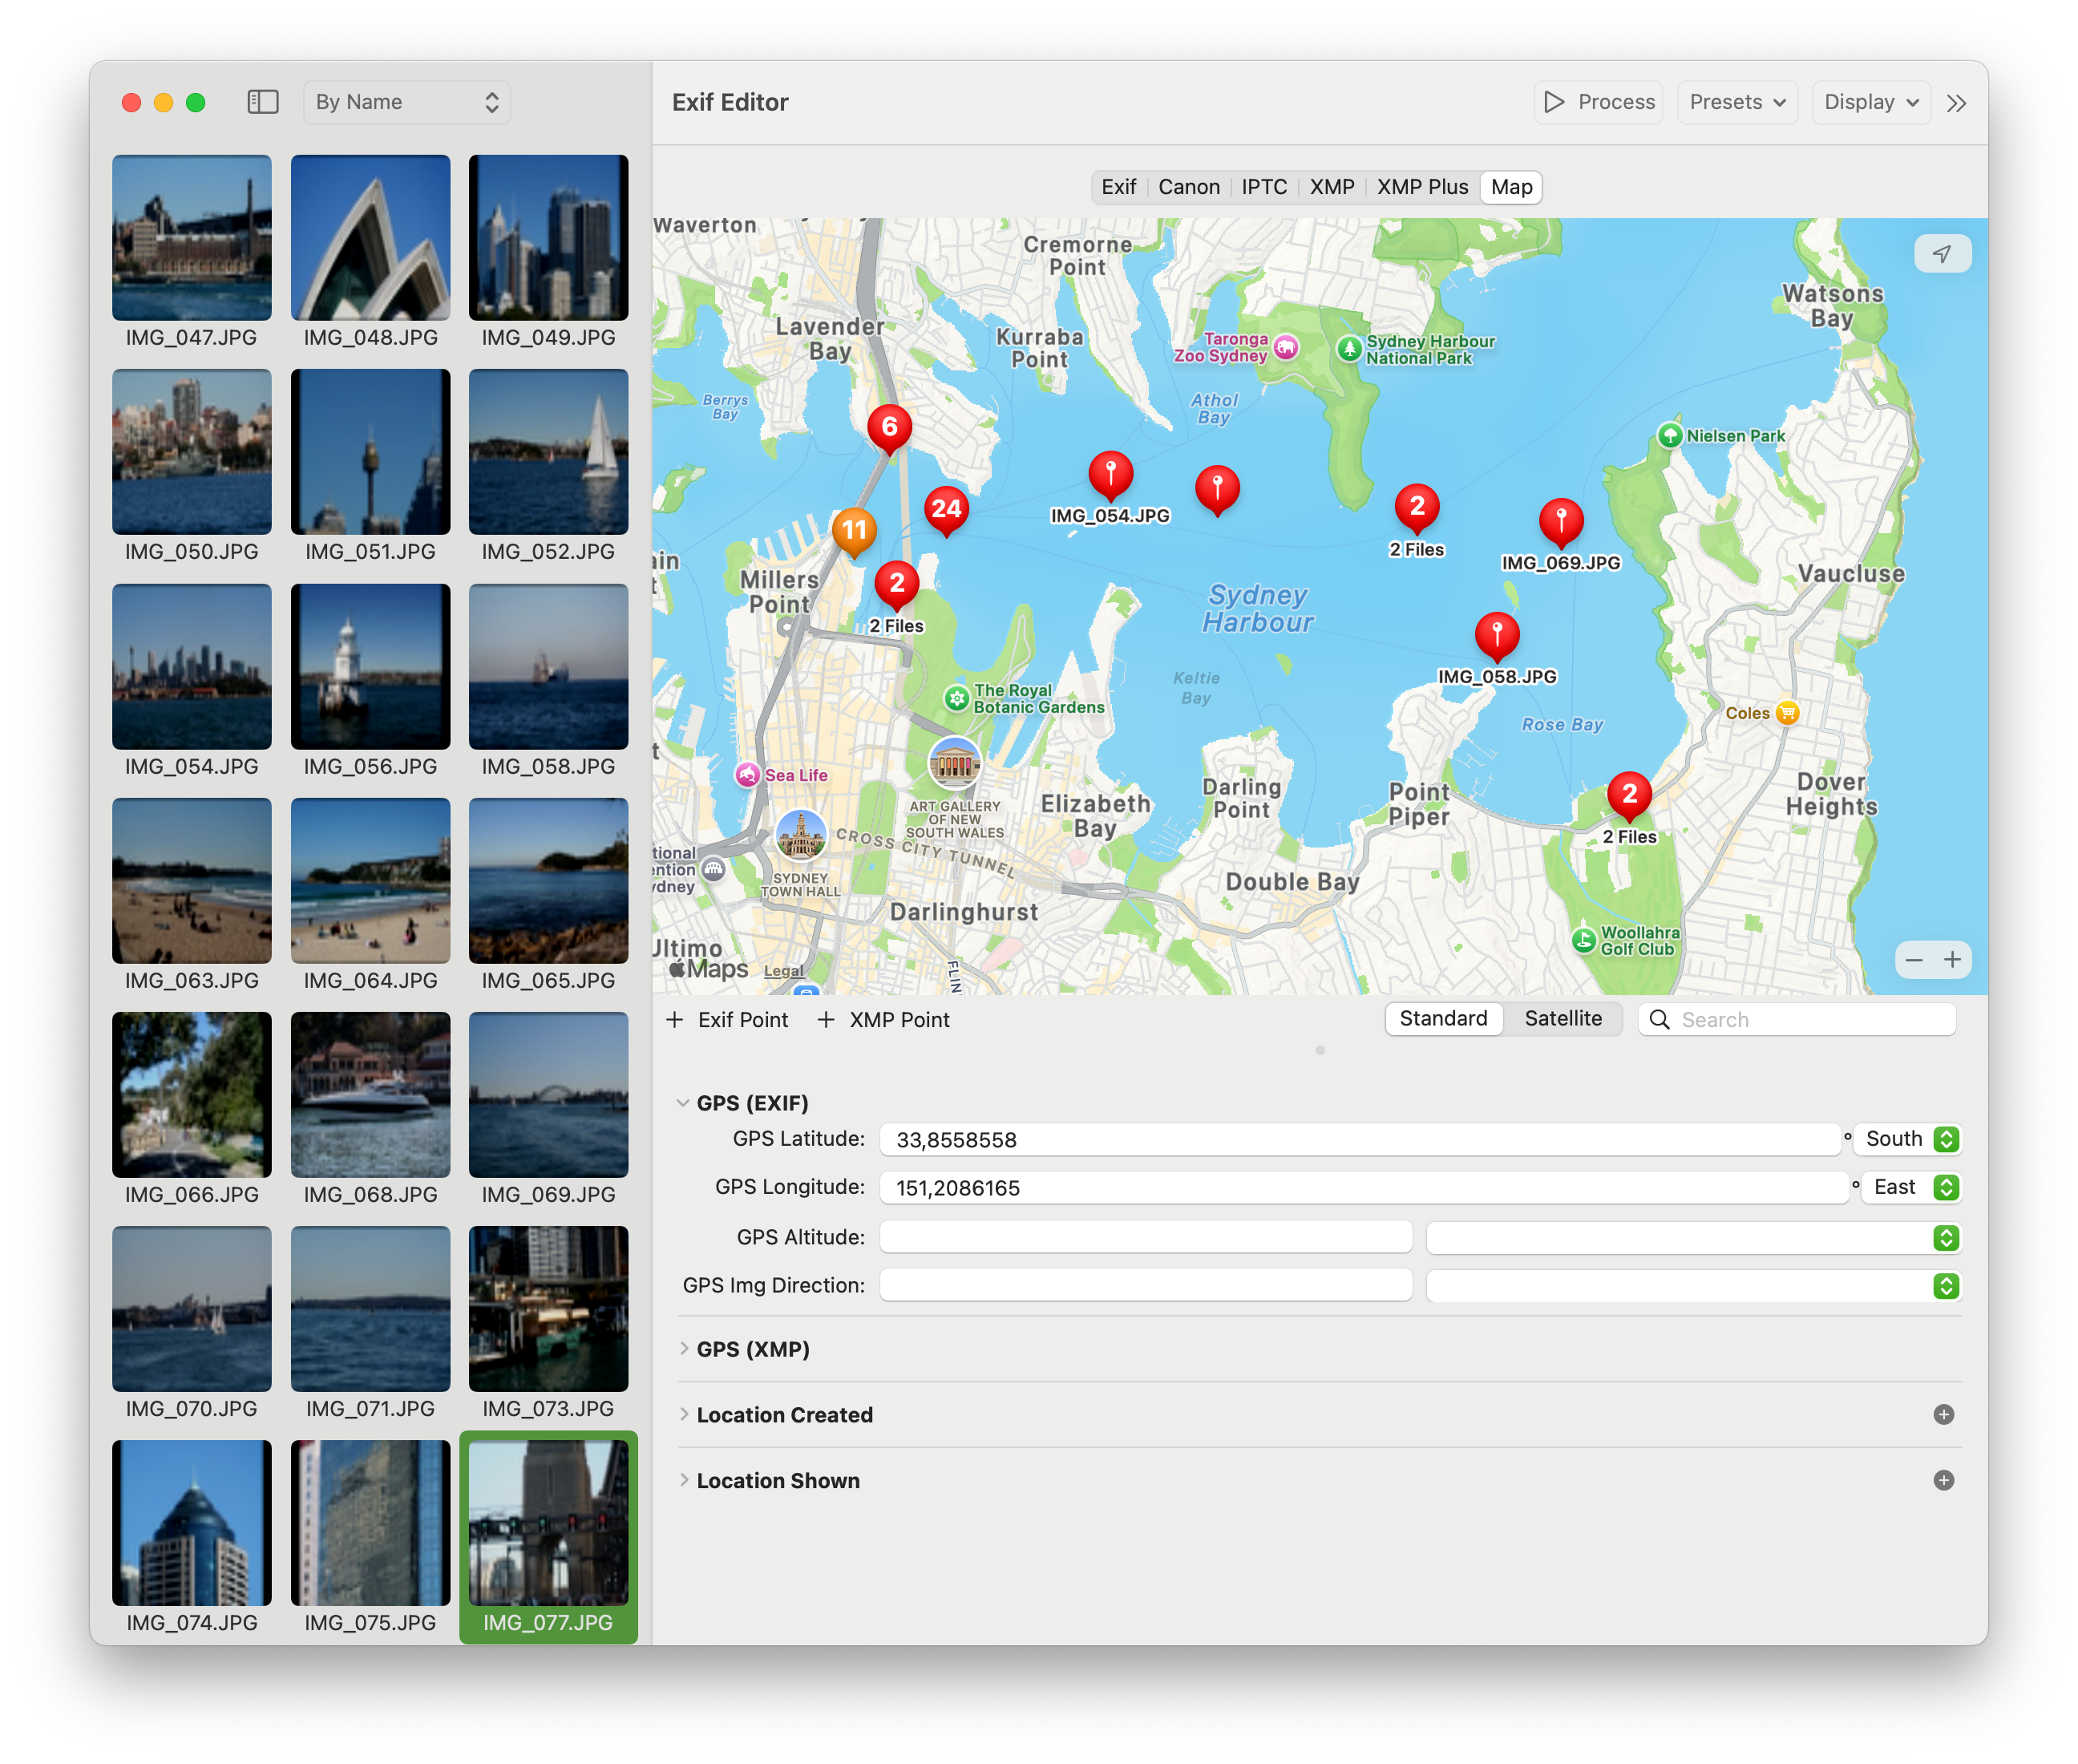Click the IMG_058.JPG map pin
The image size is (2078, 1764).
click(1497, 634)
